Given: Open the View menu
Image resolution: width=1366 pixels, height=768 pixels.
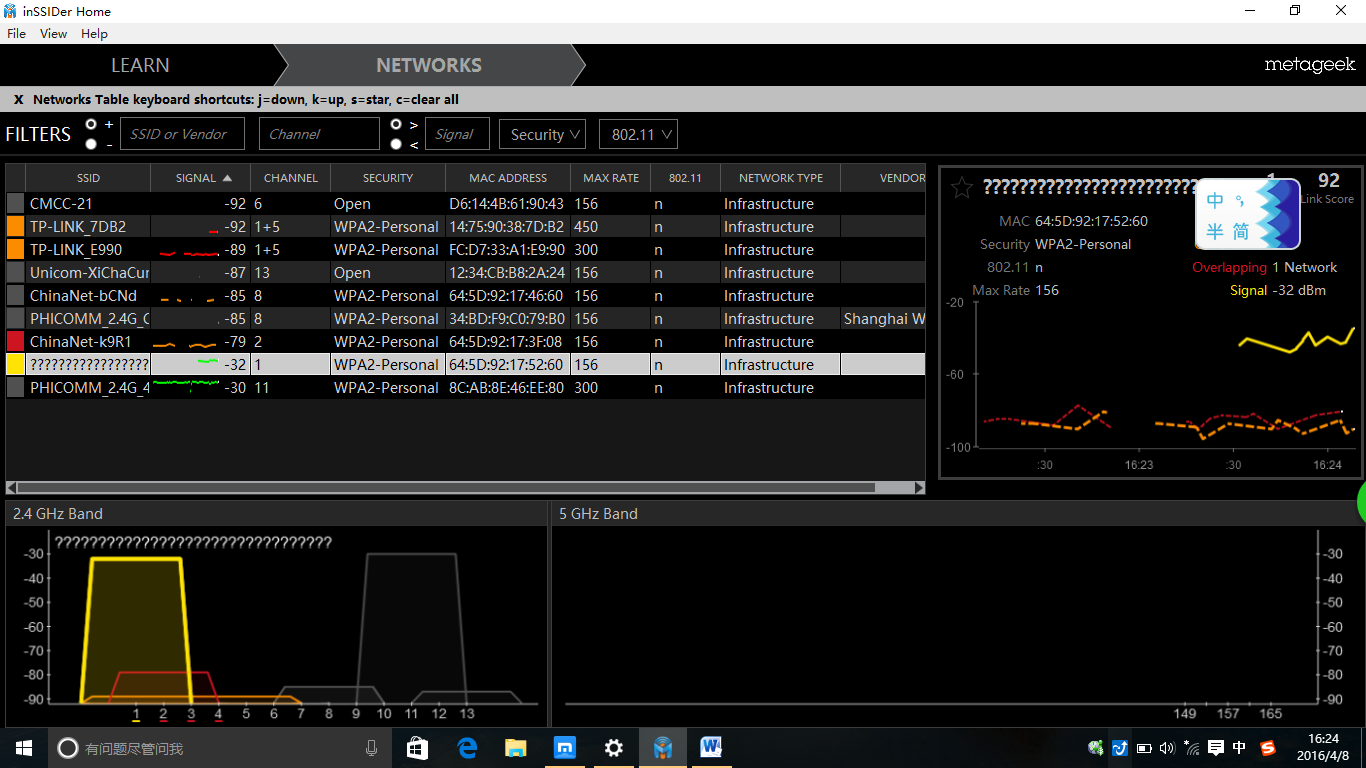Looking at the screenshot, I should point(53,33).
